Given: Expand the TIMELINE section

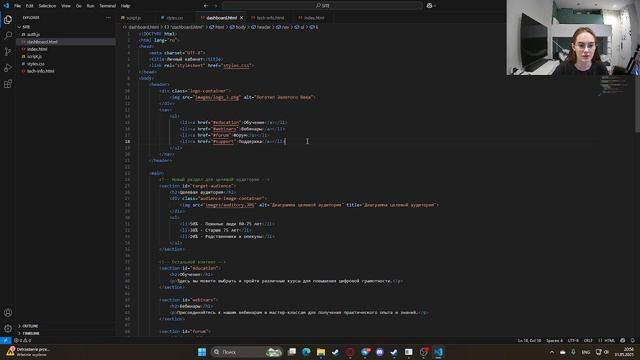Looking at the screenshot, I should click(x=31, y=333).
